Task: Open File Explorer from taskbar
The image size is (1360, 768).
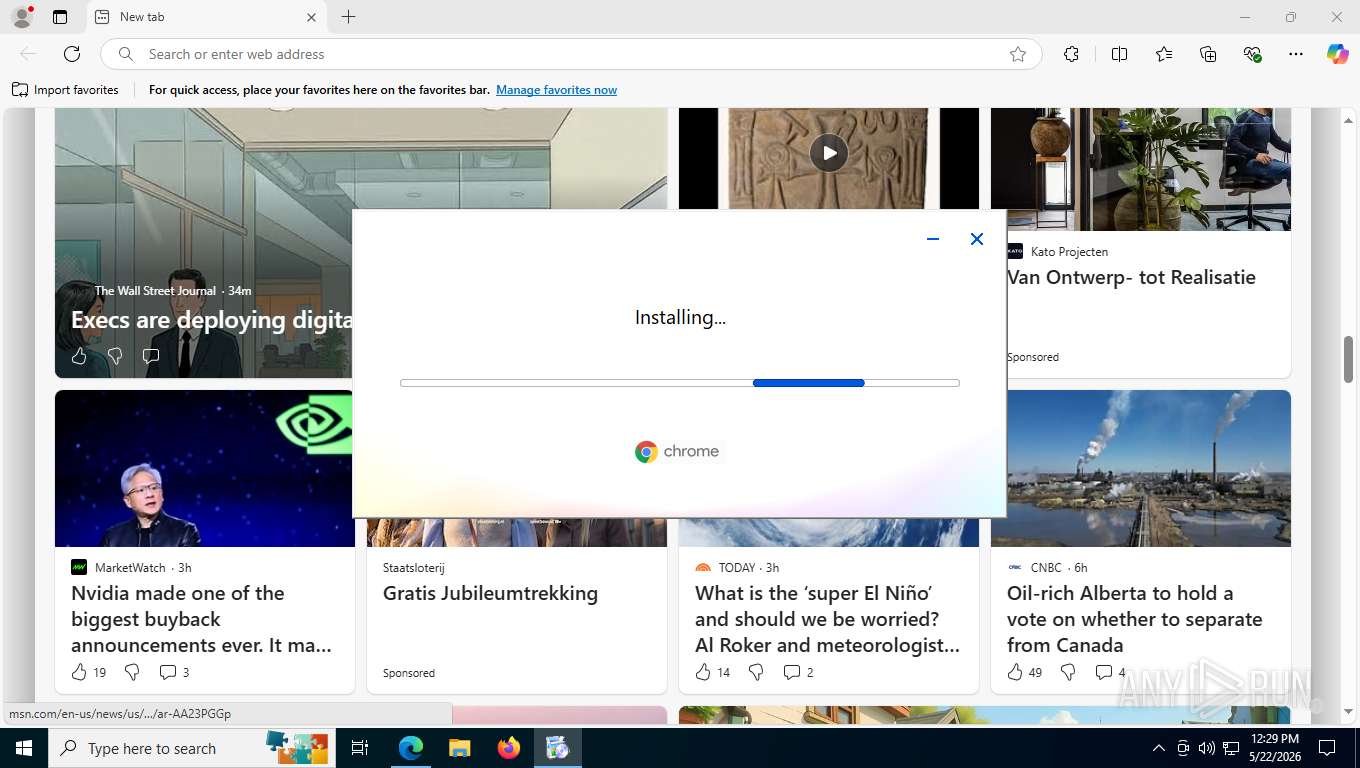Action: click(459, 748)
